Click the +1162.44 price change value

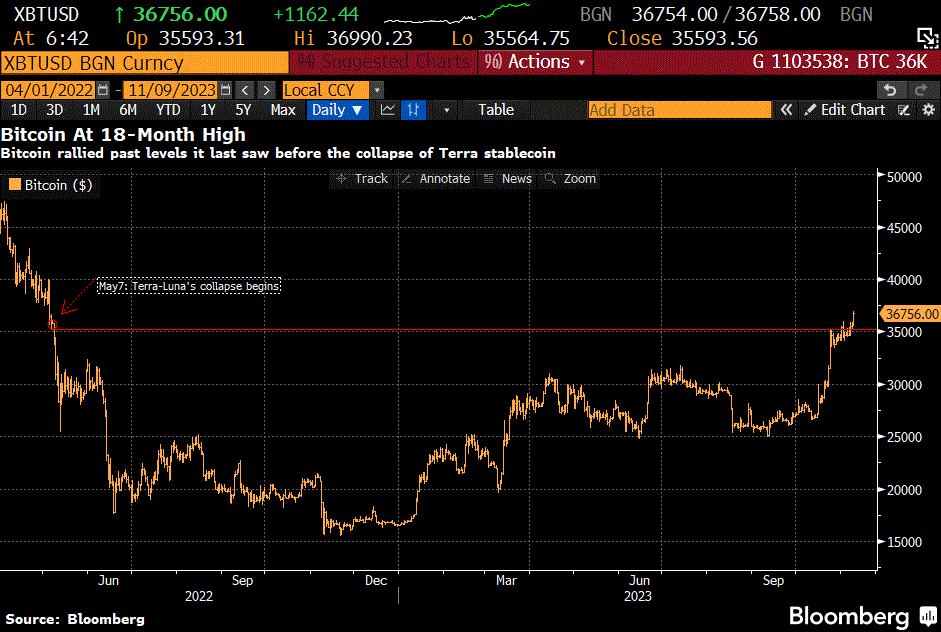(x=316, y=14)
